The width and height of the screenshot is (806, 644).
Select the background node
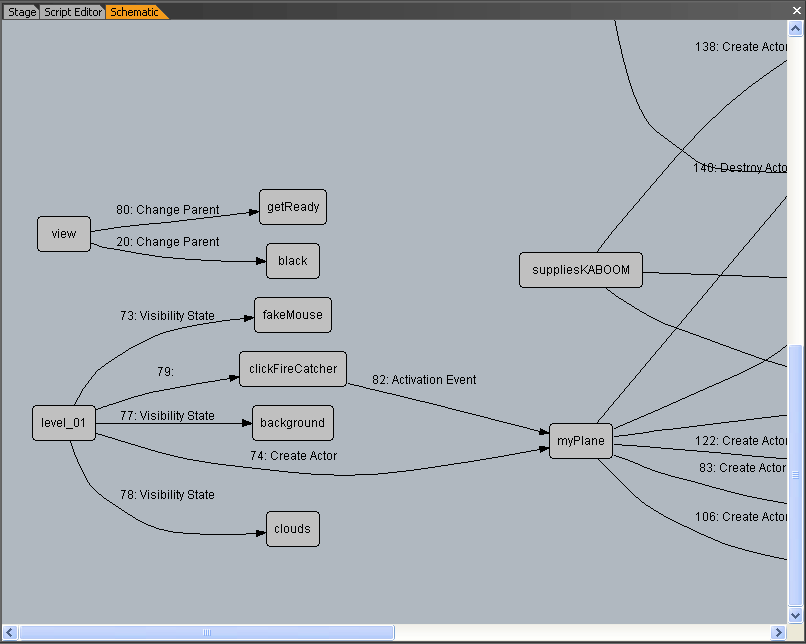(292, 423)
